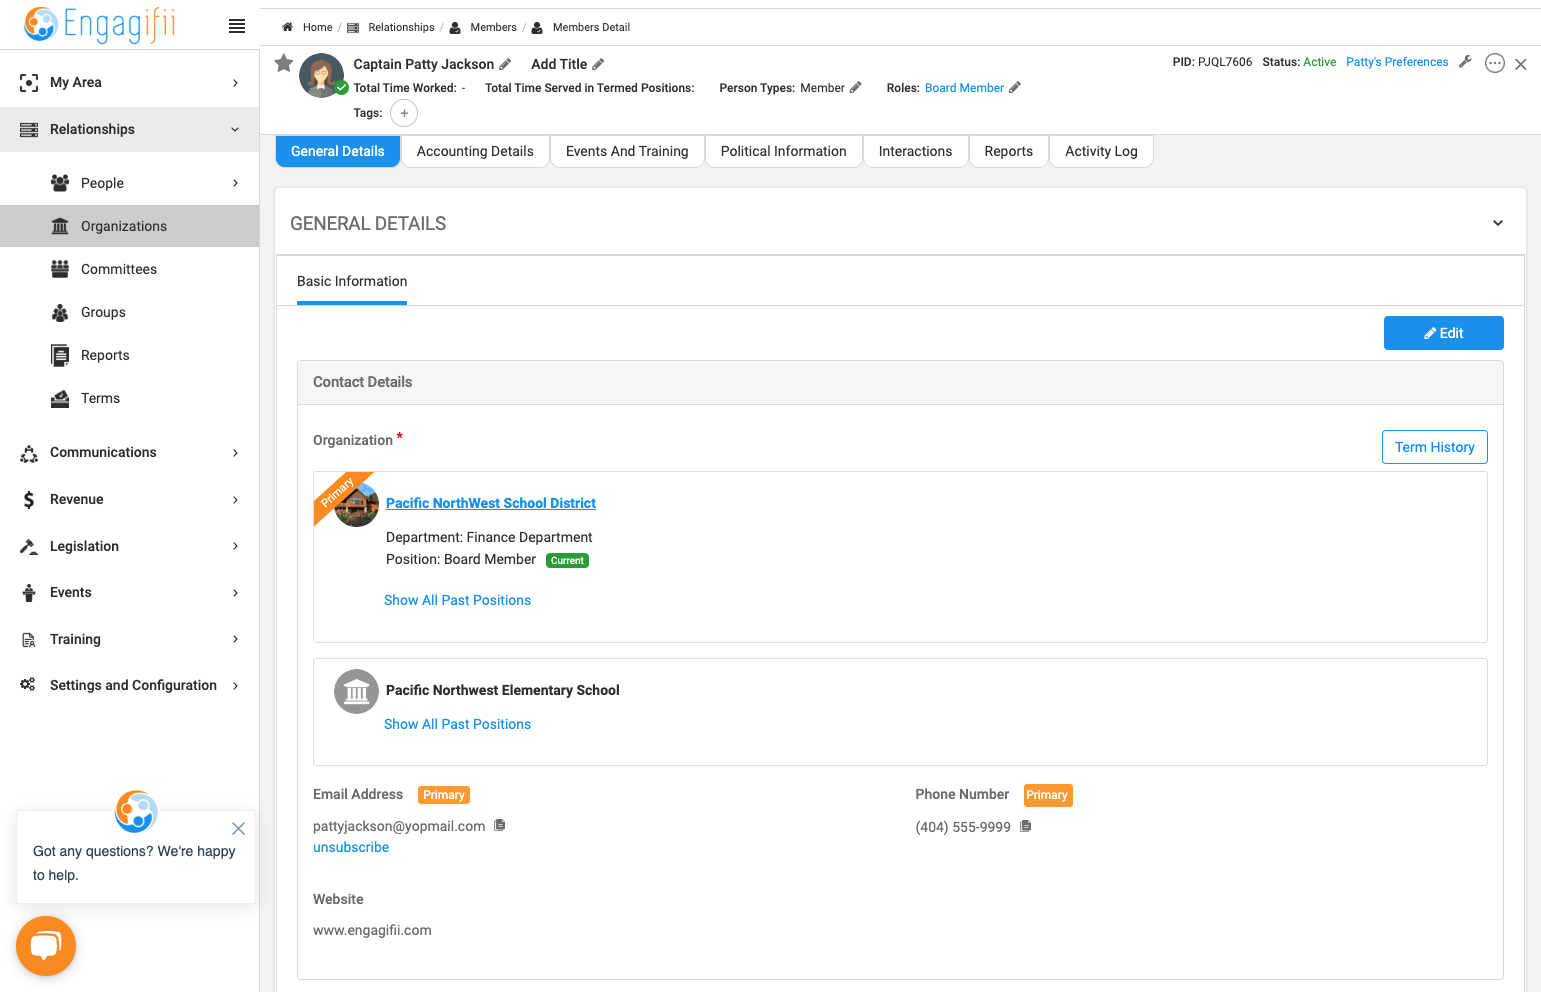Collapse the GENERAL DETAILS section chevron
This screenshot has width=1541, height=992.
[x=1498, y=223]
